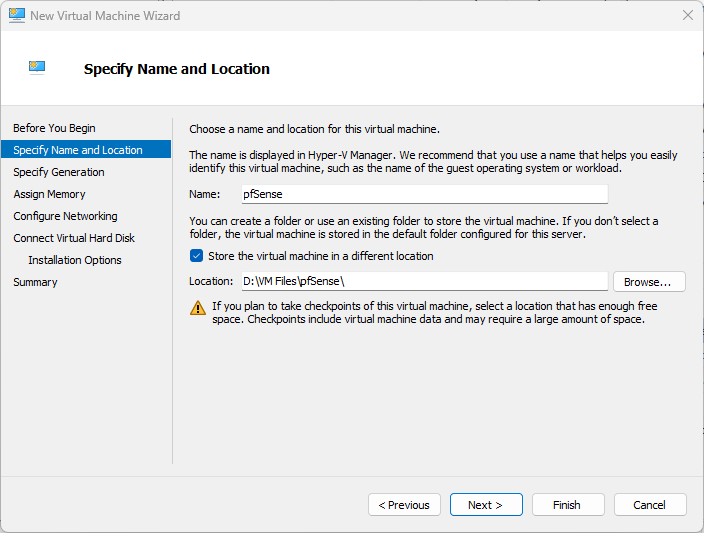Jump to the Specify Generation step
This screenshot has height=533, width=704.
click(59, 172)
